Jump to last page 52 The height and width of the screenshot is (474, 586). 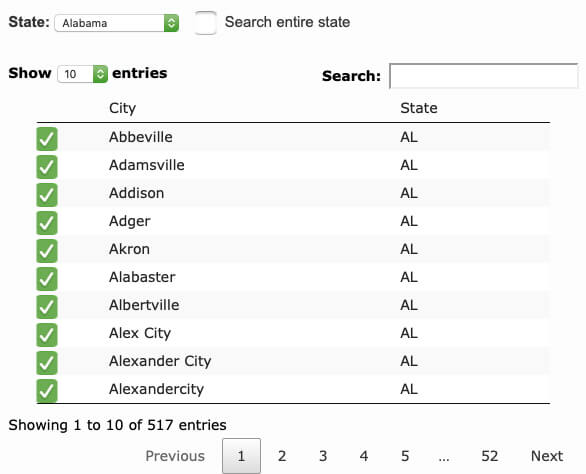tap(490, 456)
